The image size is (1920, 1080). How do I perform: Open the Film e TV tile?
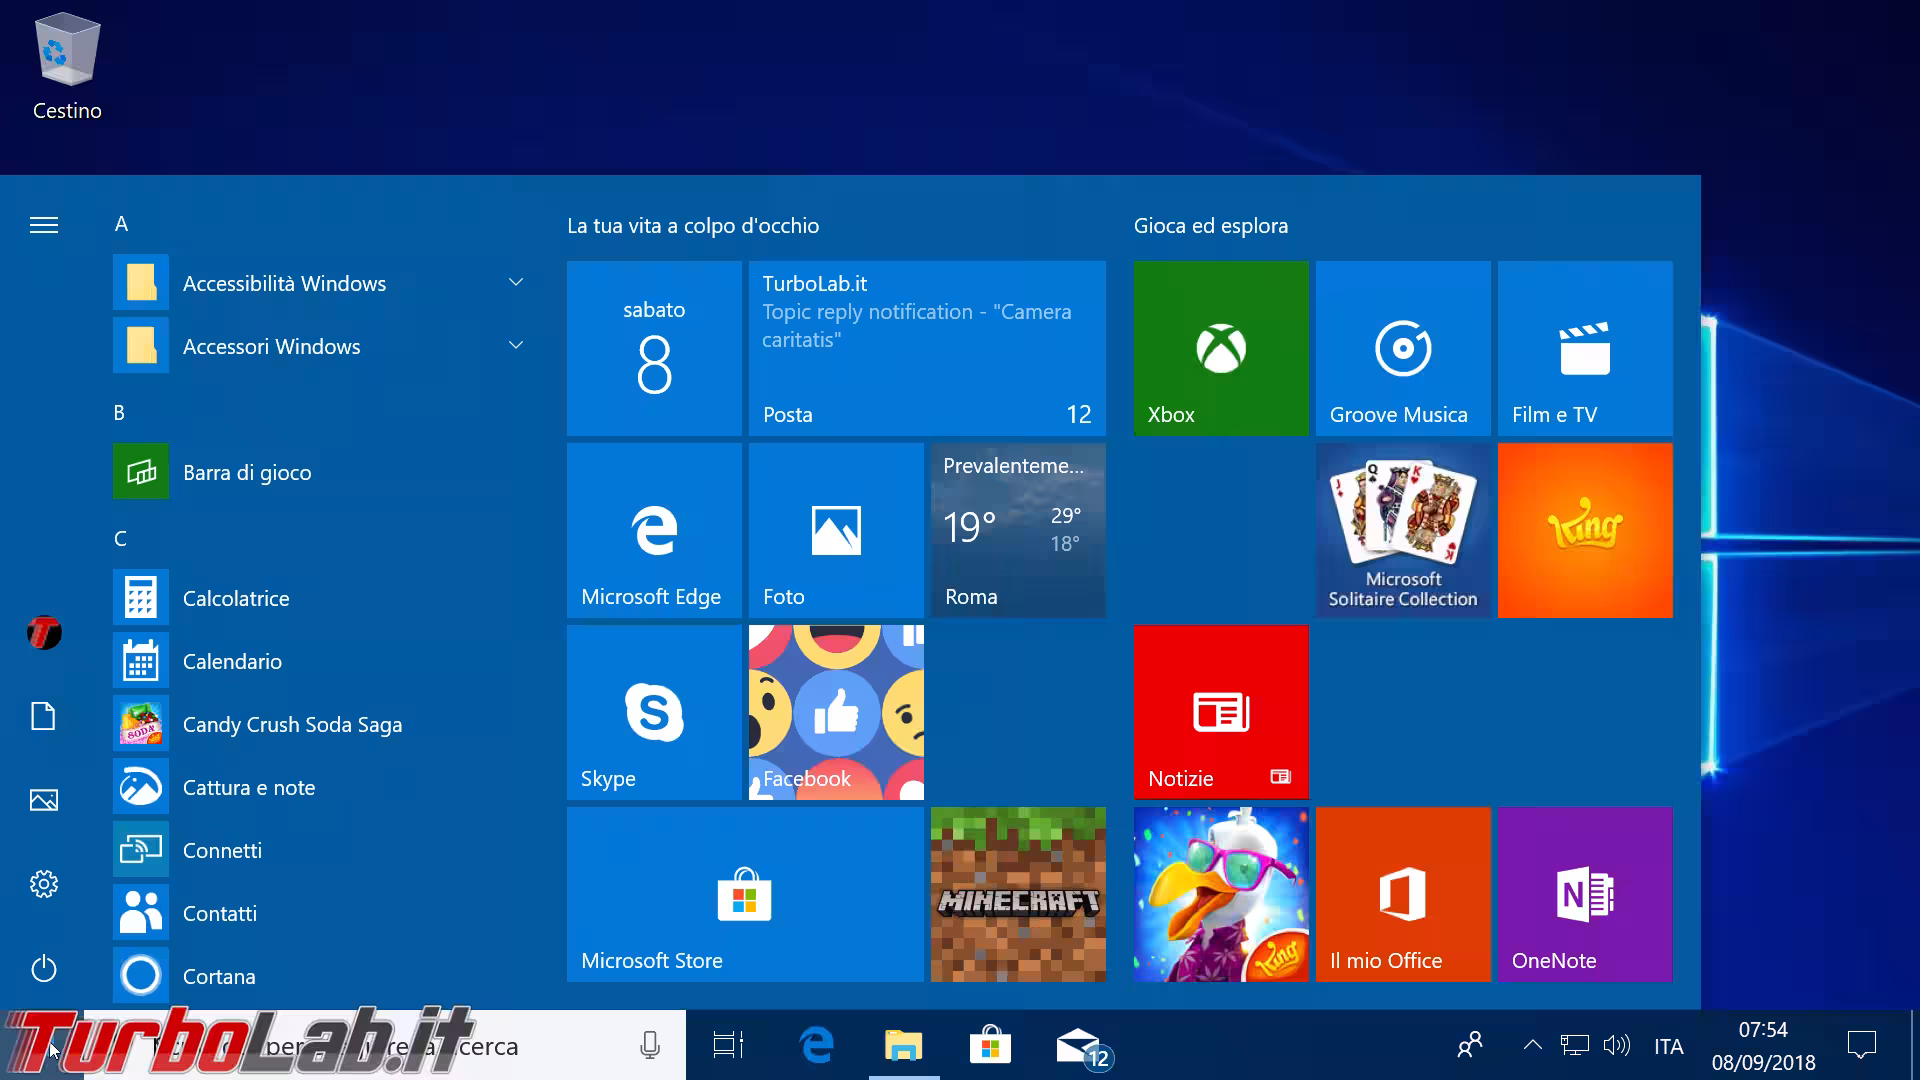1584,348
